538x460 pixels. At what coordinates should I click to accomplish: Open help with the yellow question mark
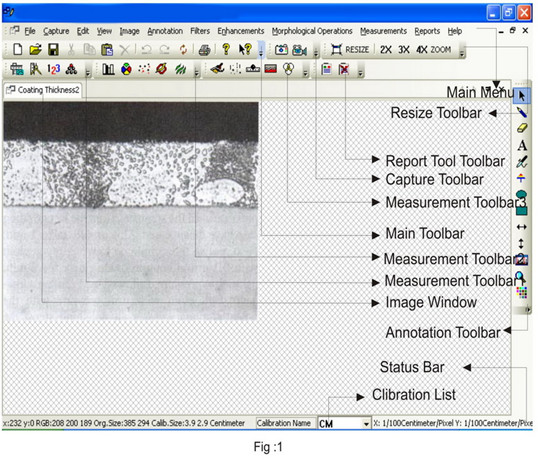226,49
